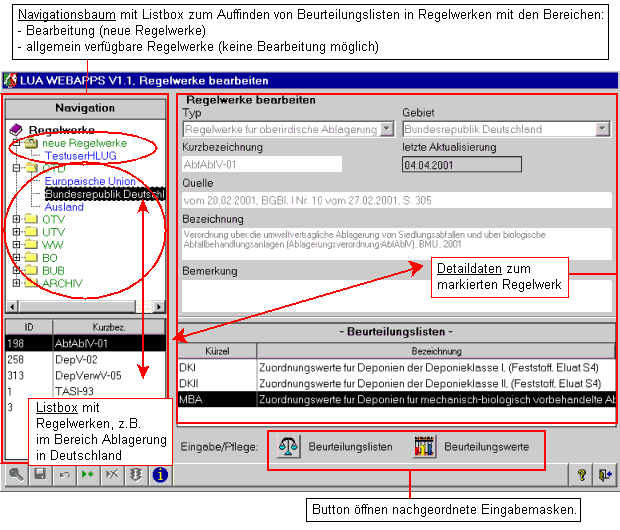Viewport: 620px width, 530px height.
Task: Click the blue info circle icon
Action: pyautogui.click(x=159, y=475)
